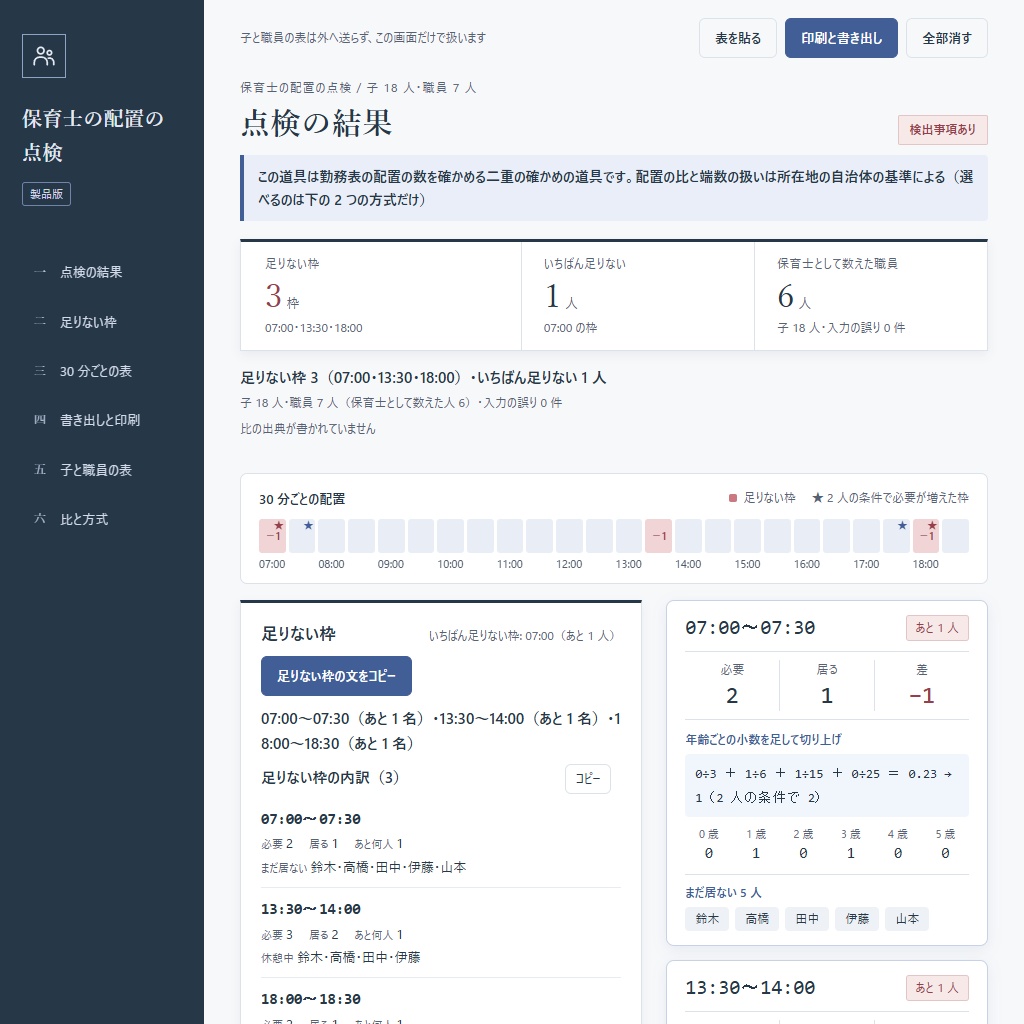The width and height of the screenshot is (1024, 1024).
Task: Click the 表を貼る button
Action: (x=738, y=39)
